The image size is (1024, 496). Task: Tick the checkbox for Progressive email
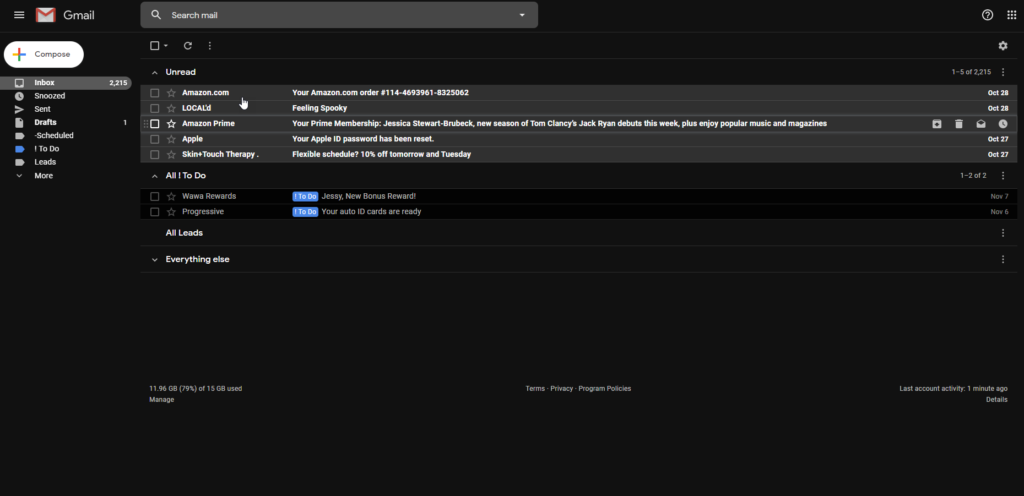click(x=155, y=212)
